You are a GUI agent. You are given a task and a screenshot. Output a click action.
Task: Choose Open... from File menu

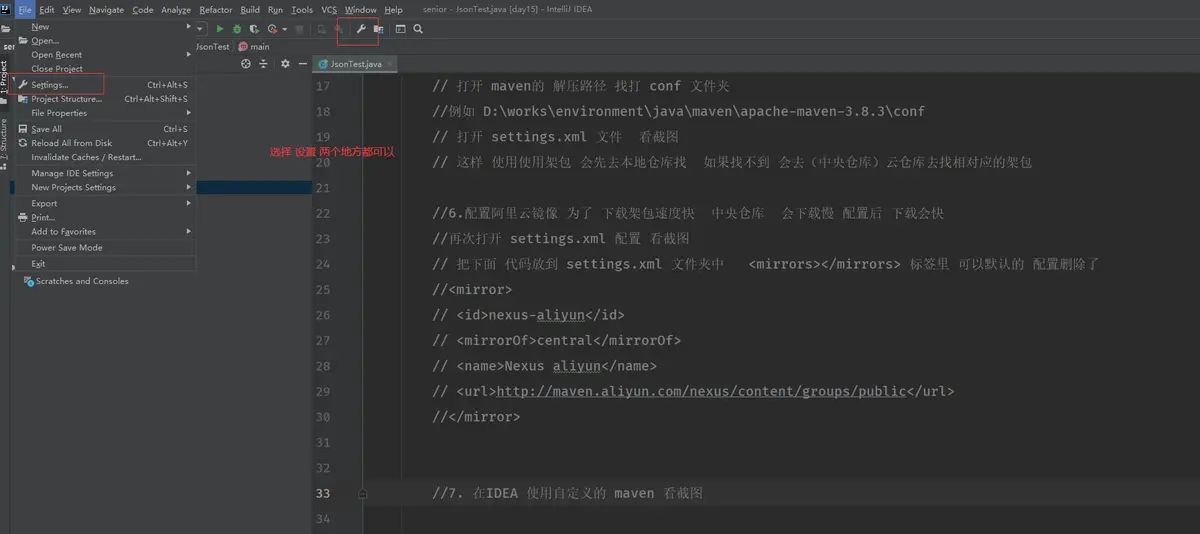tap(104, 41)
